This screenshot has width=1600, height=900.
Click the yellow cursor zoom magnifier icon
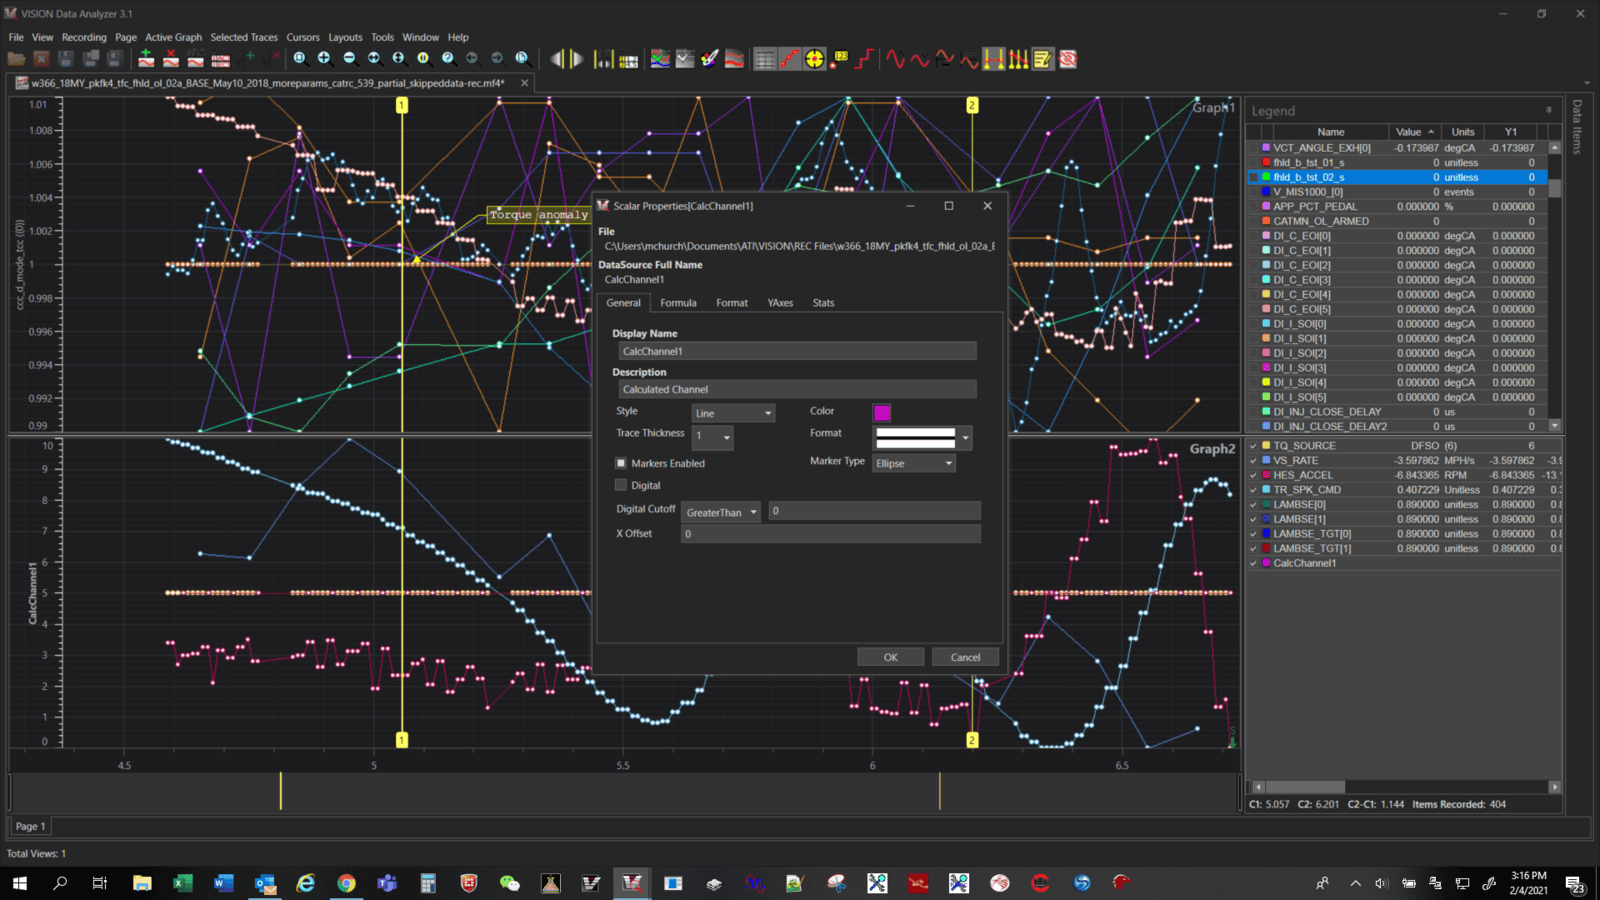(x=423, y=59)
